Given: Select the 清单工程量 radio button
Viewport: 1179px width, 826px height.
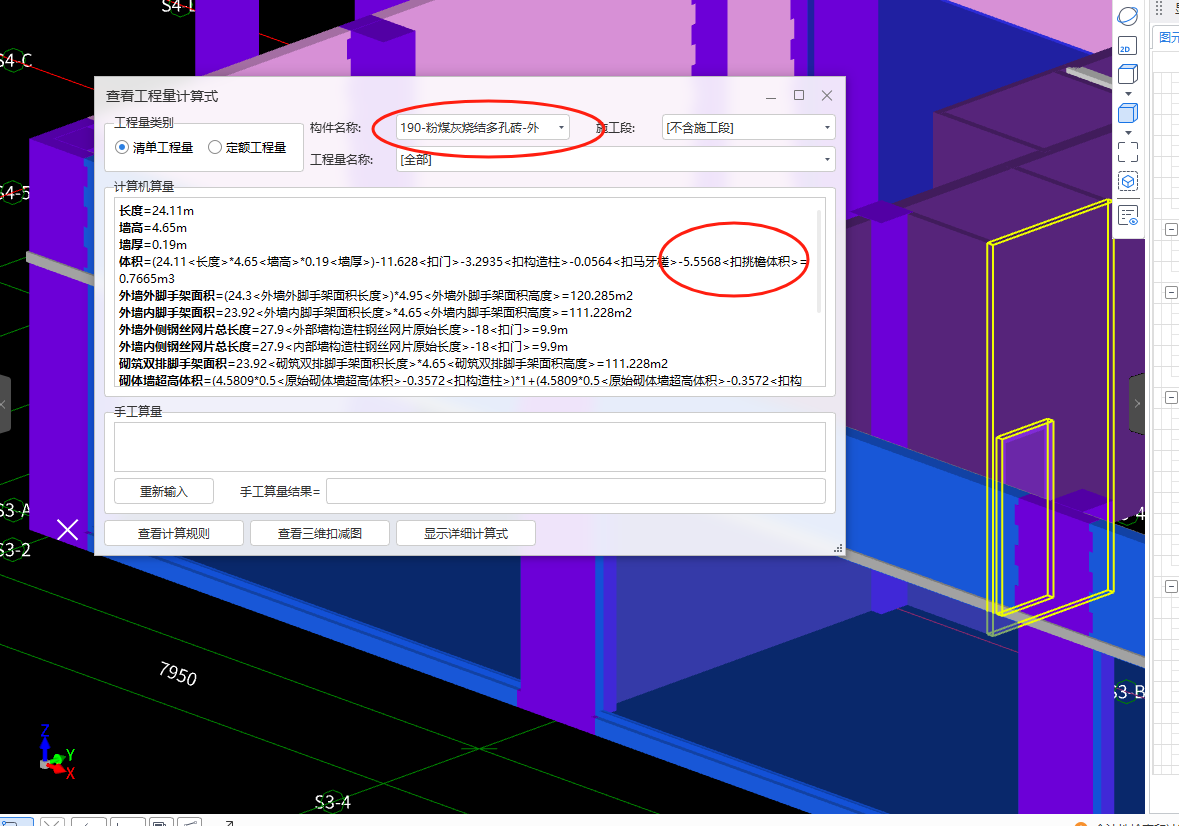Looking at the screenshot, I should tap(122, 147).
